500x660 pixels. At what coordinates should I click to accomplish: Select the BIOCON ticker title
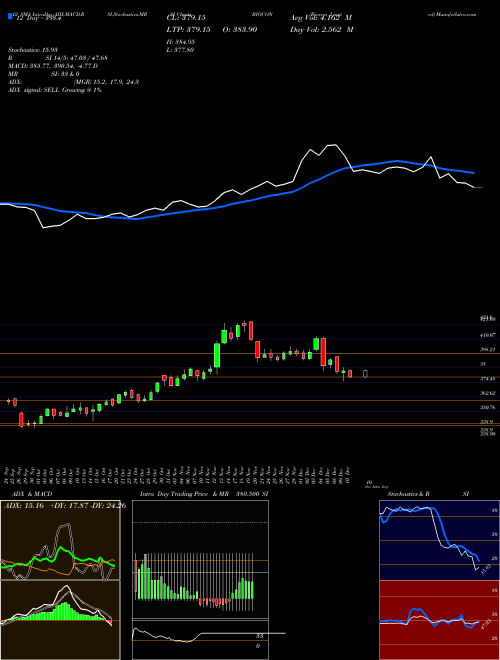(x=262, y=14)
